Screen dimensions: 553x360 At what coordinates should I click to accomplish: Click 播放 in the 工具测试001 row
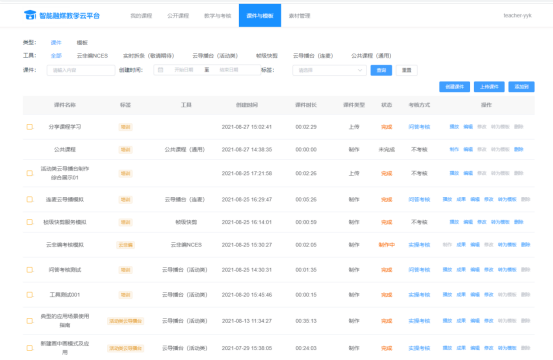[x=447, y=294]
